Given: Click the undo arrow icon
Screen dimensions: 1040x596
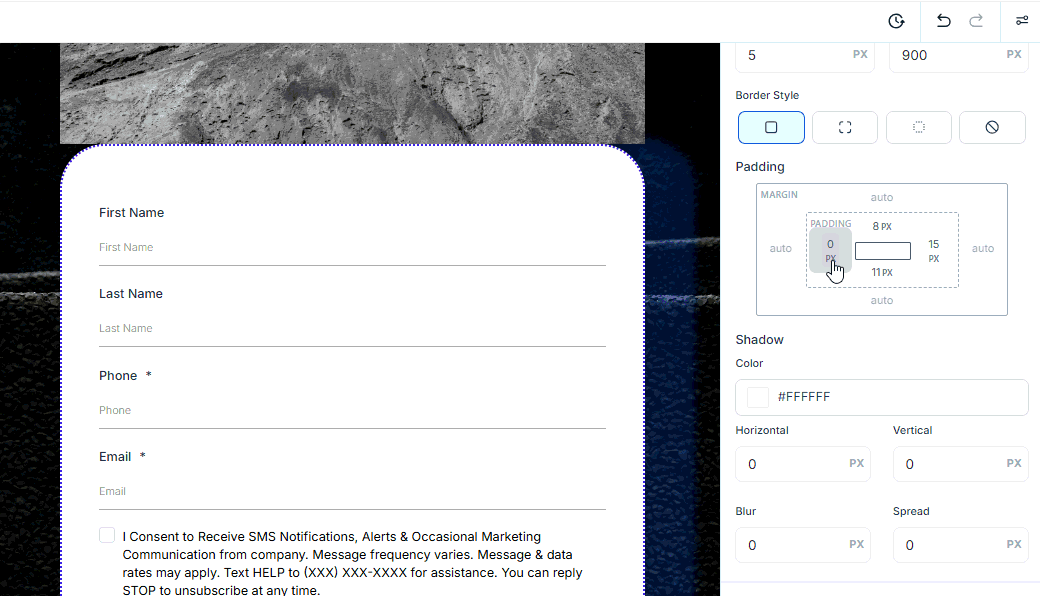Looking at the screenshot, I should point(943,21).
